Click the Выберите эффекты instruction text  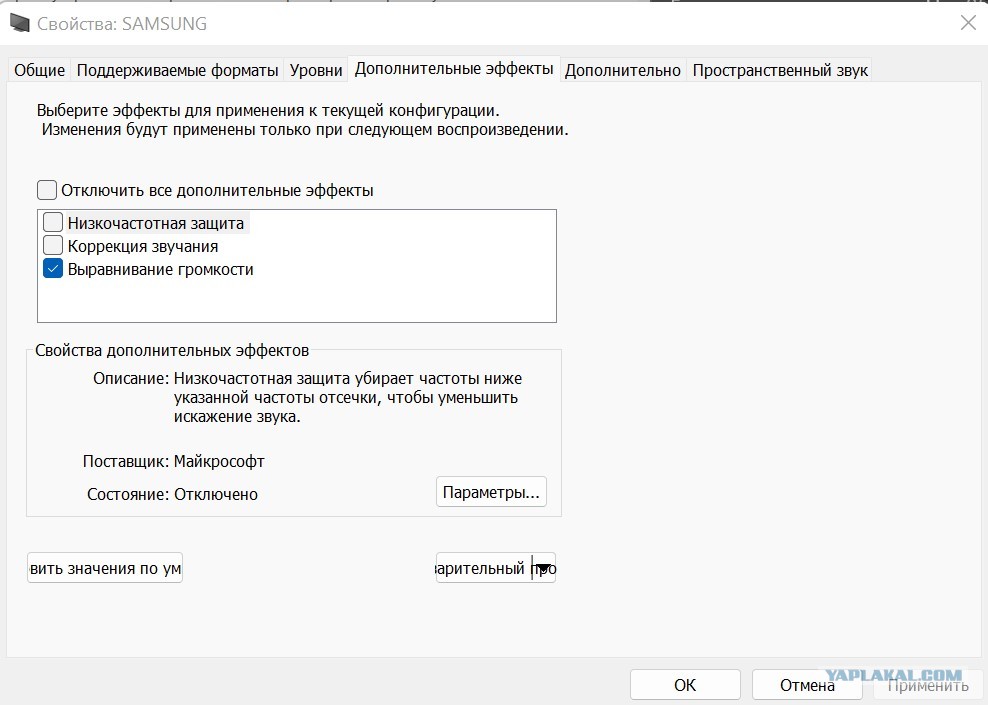302,120
